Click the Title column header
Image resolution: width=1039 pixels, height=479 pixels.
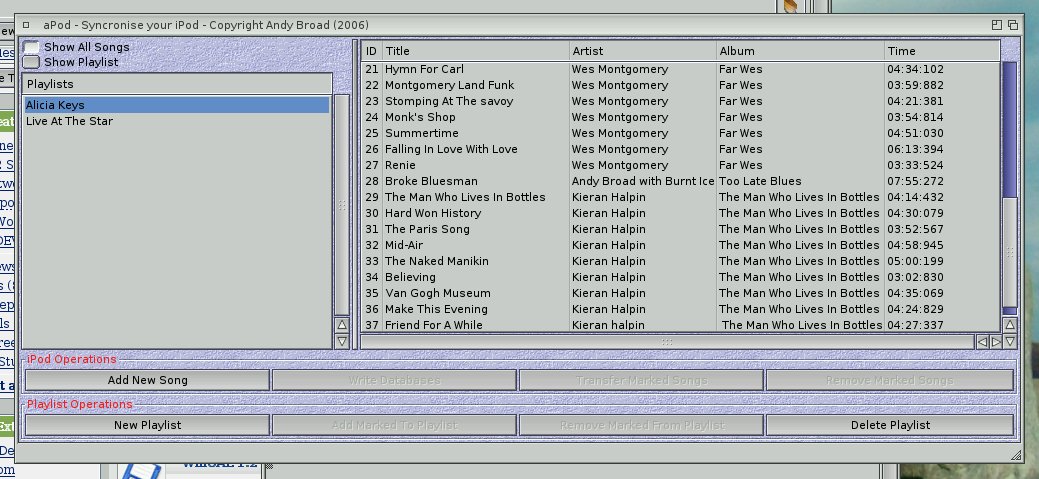(x=475, y=51)
